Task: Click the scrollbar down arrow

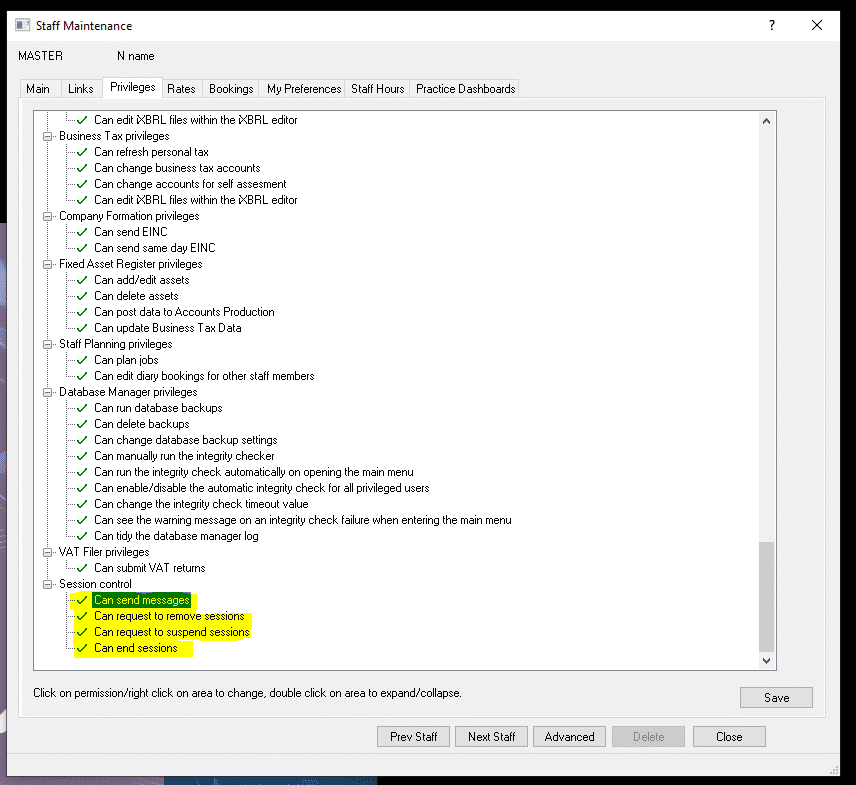Action: pyautogui.click(x=766, y=661)
